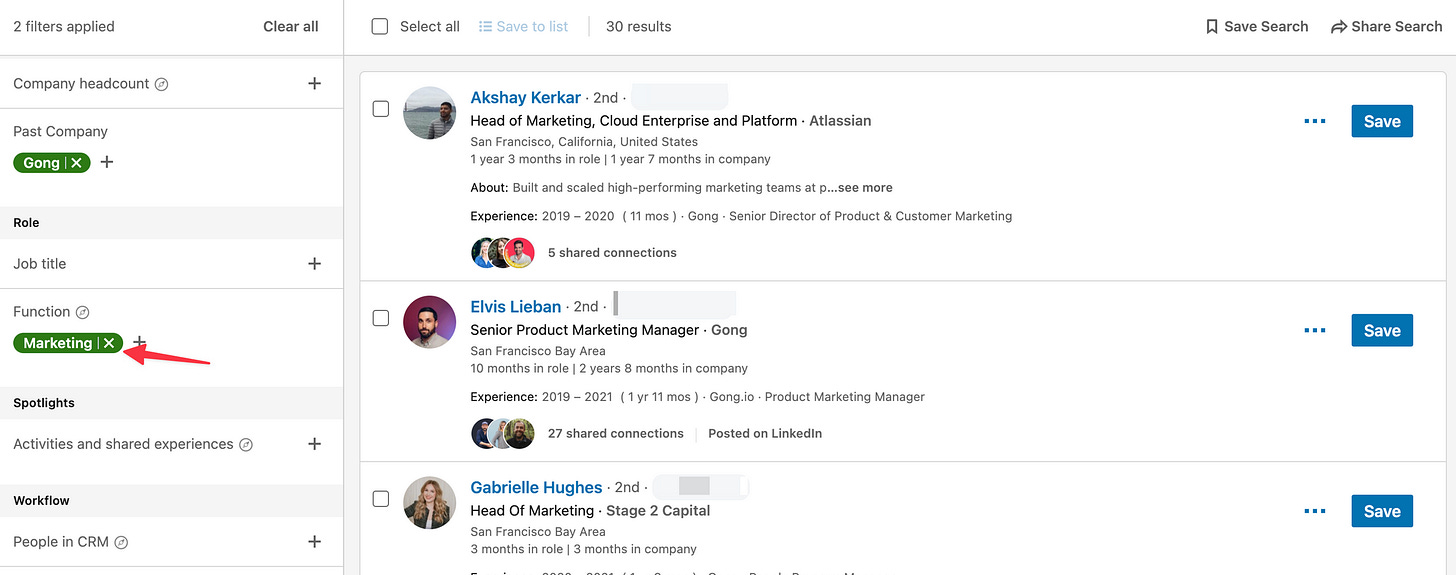
Task: Click the 2 filters applied text
Action: pyautogui.click(x=64, y=27)
